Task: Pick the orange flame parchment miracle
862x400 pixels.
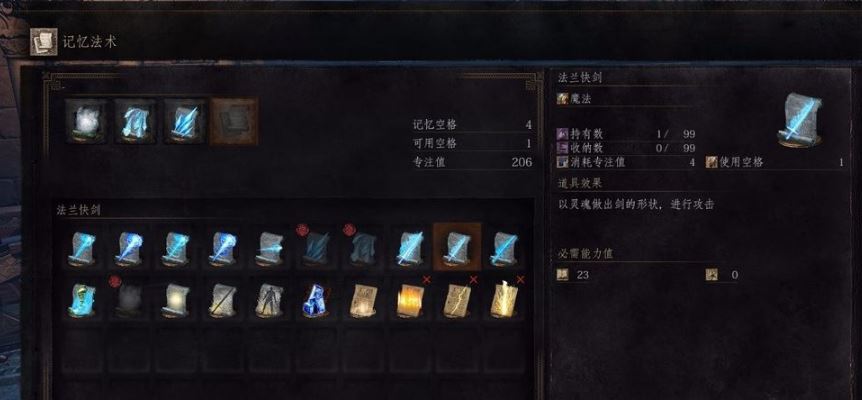Action: click(x=411, y=300)
